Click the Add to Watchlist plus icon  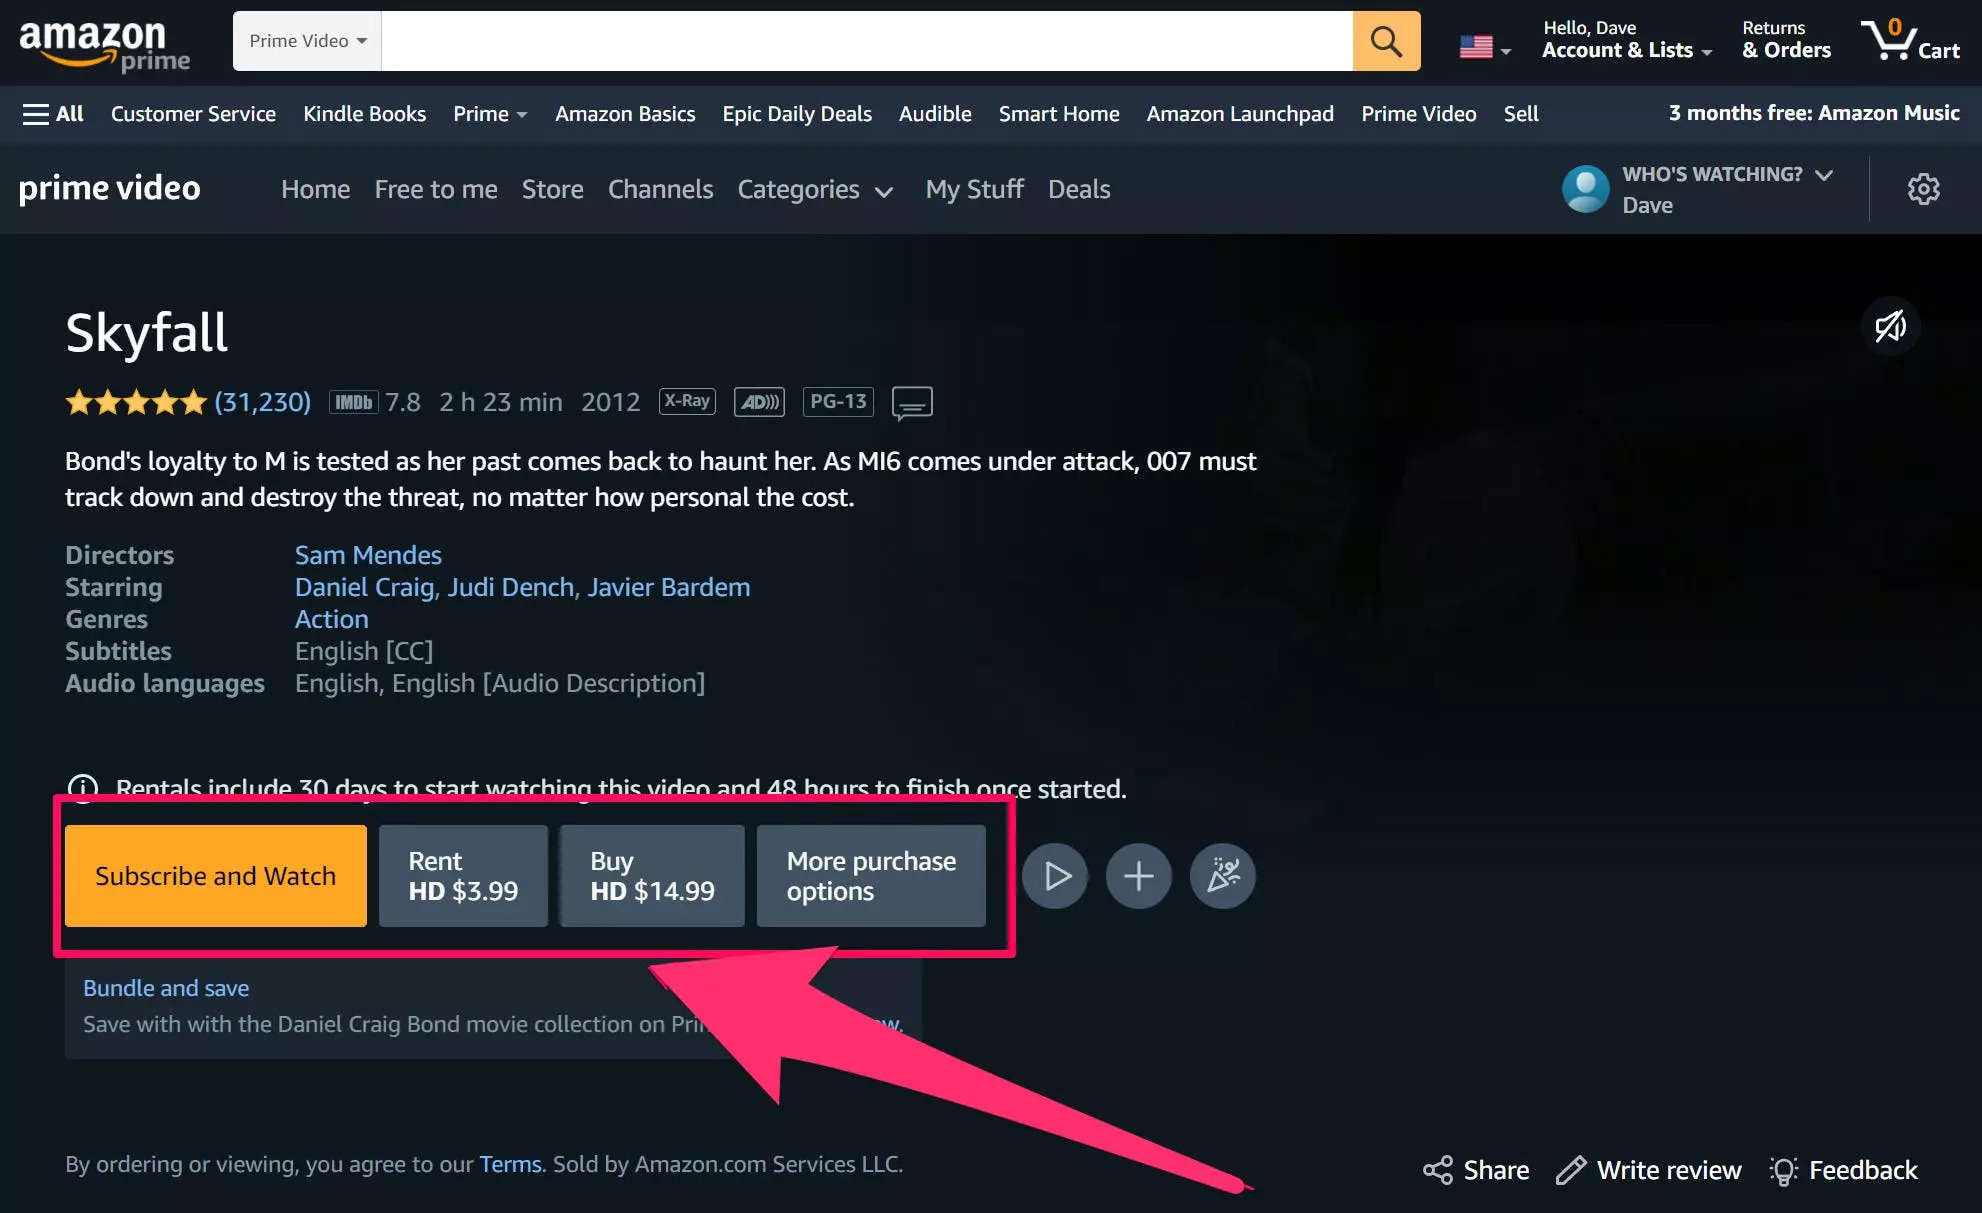(x=1138, y=875)
